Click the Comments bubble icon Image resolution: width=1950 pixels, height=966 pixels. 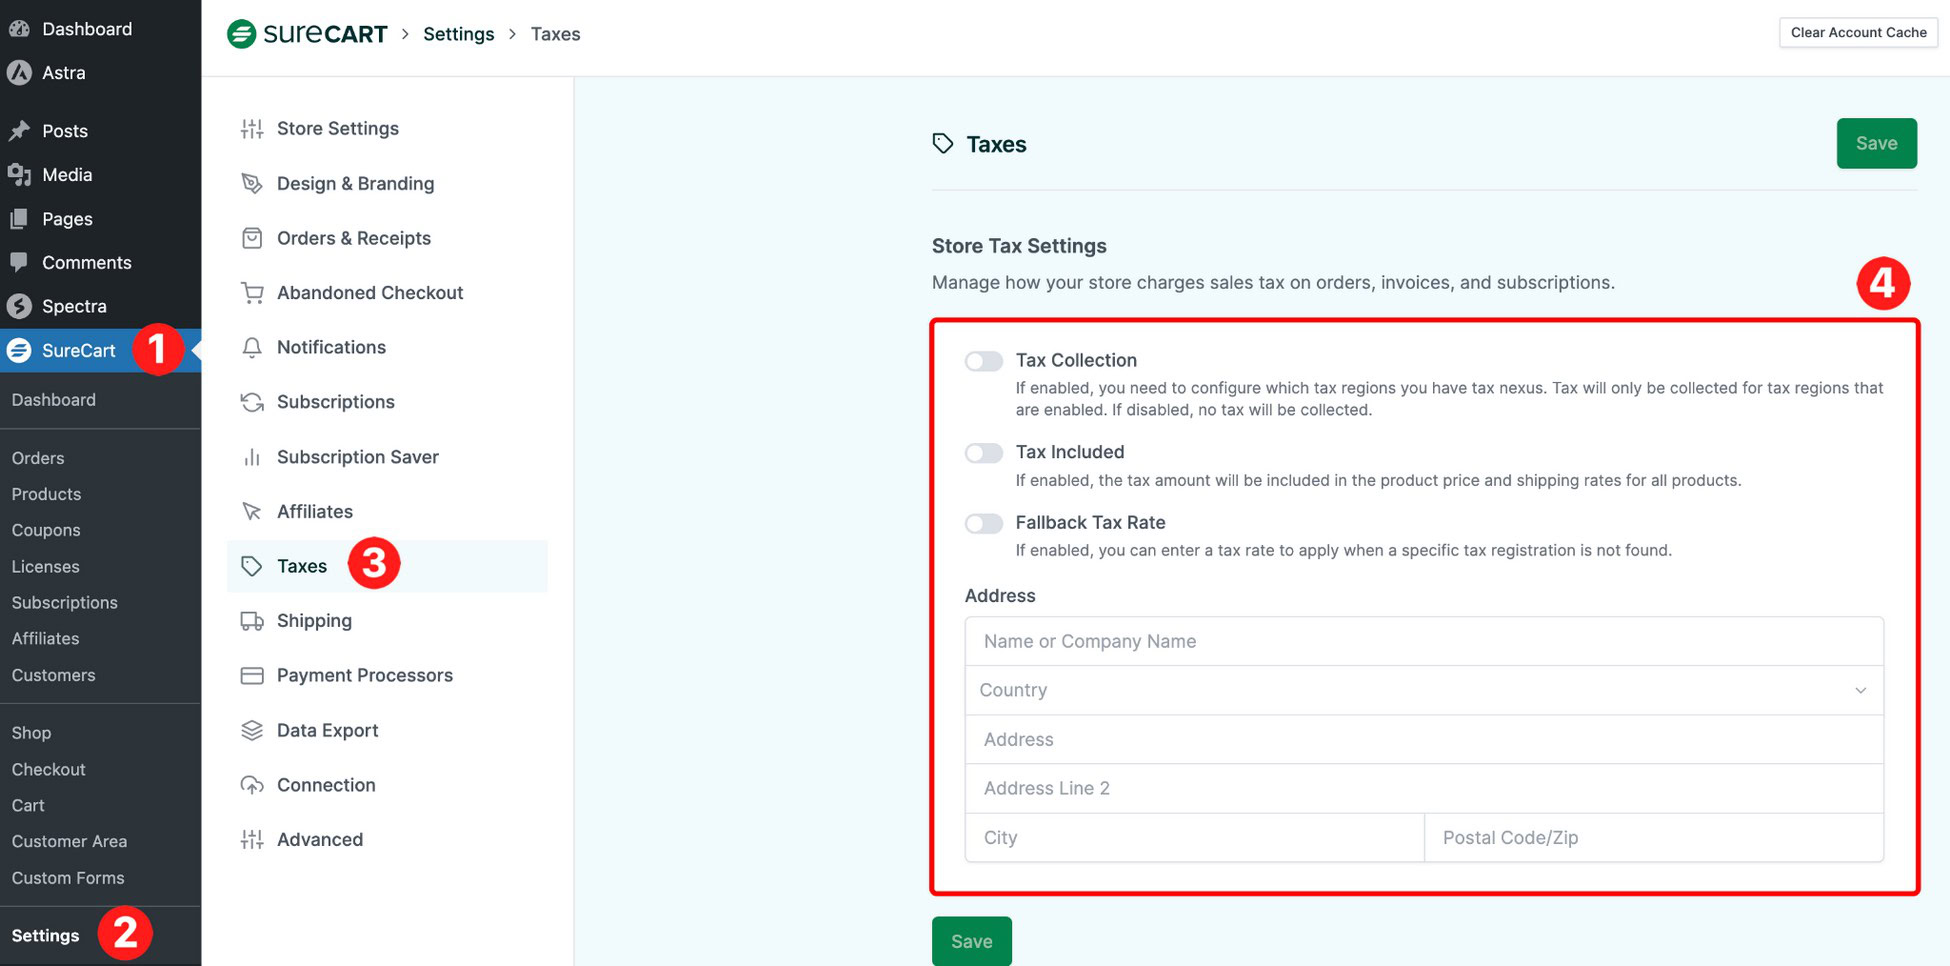point(19,262)
